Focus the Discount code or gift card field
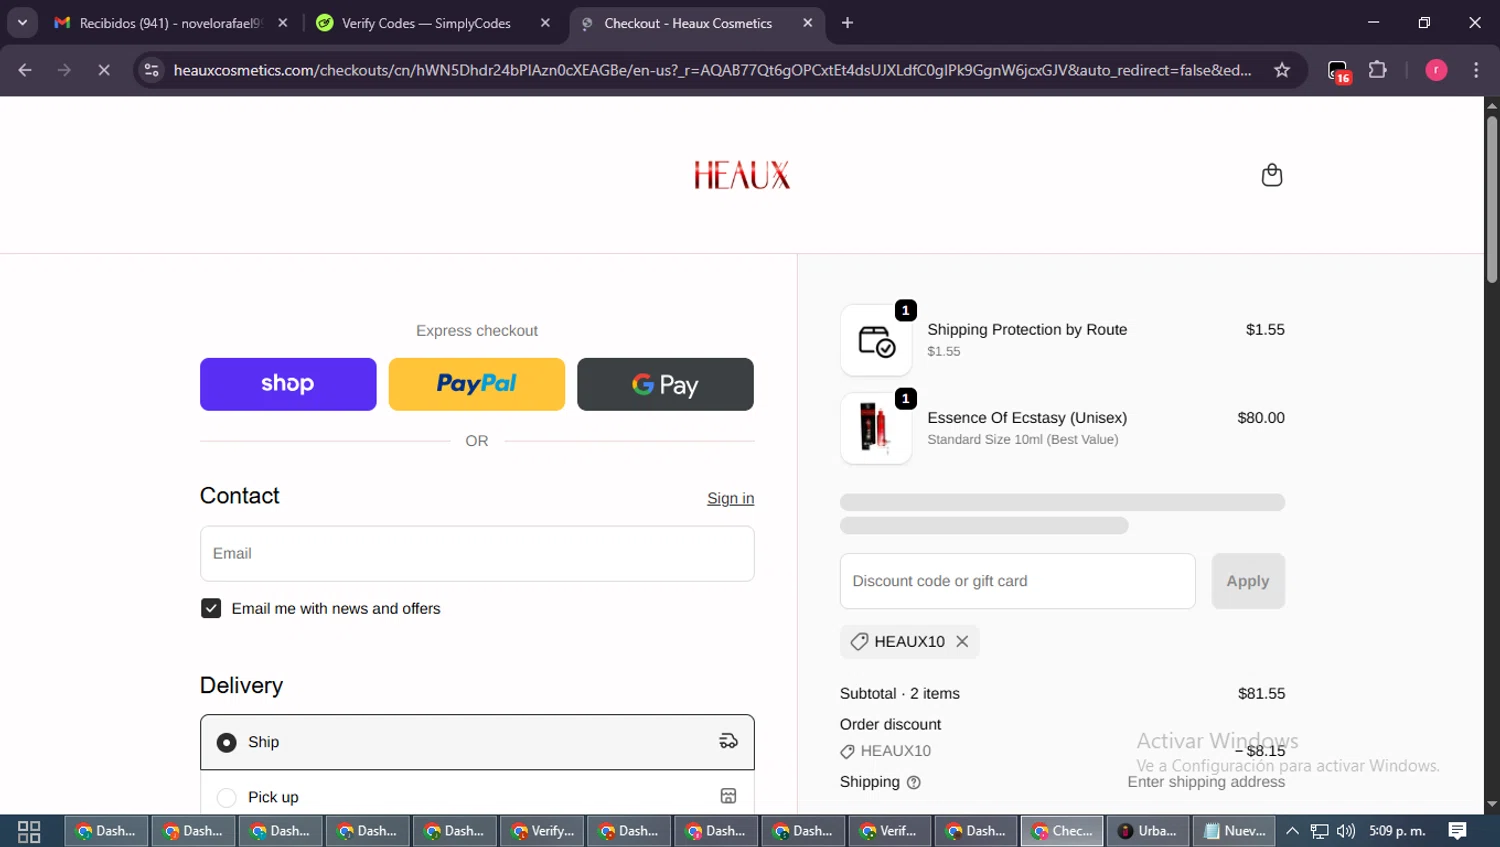Screen dimensions: 1500x847 tap(1018, 581)
